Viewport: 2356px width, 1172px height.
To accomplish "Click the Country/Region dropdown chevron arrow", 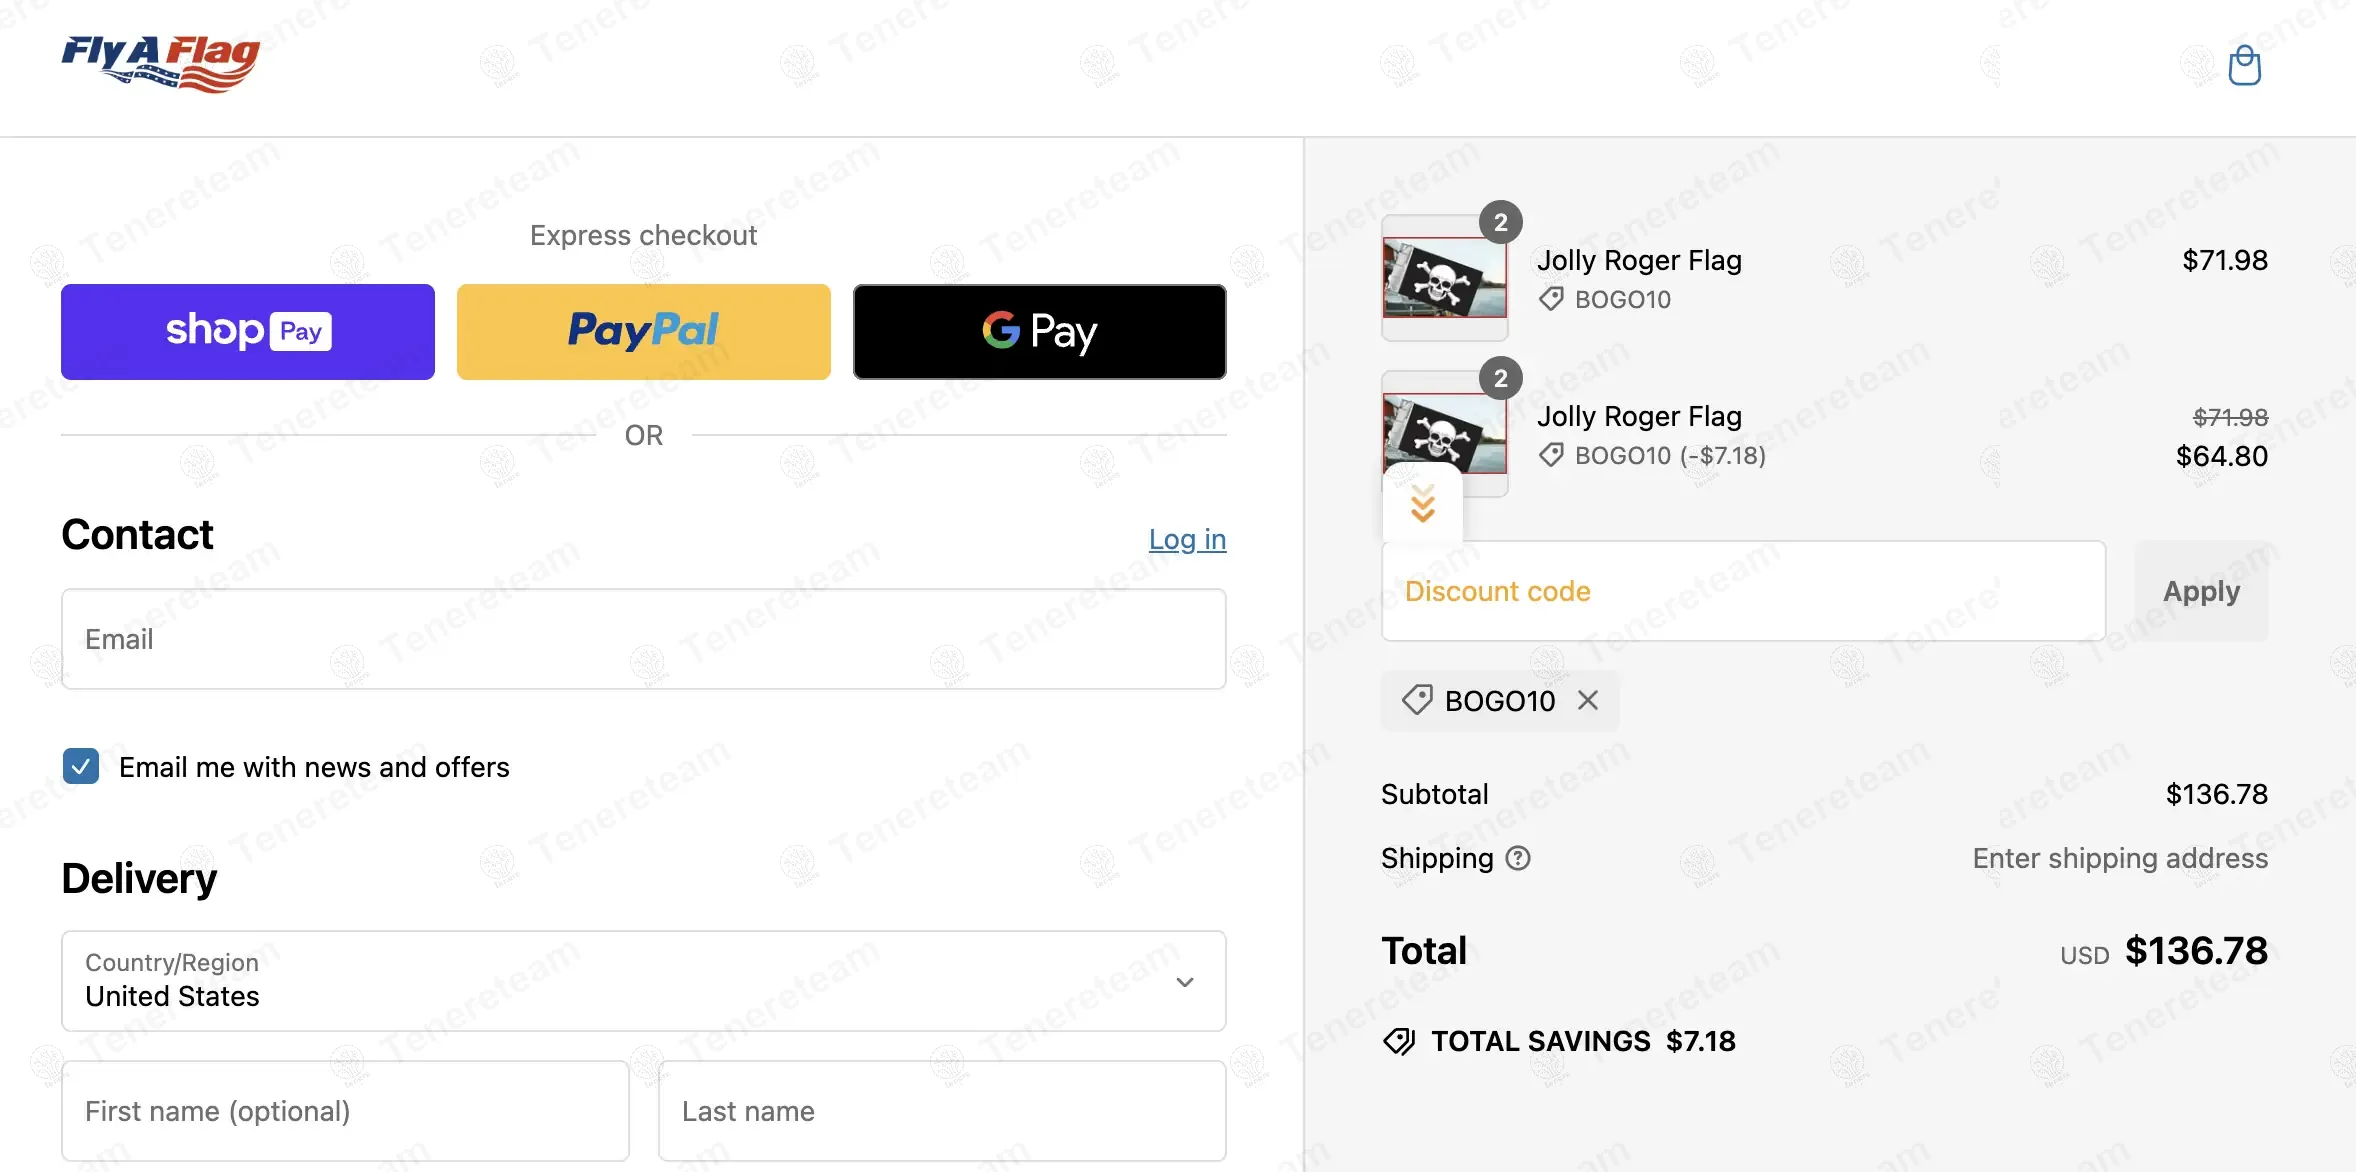I will [x=1185, y=982].
